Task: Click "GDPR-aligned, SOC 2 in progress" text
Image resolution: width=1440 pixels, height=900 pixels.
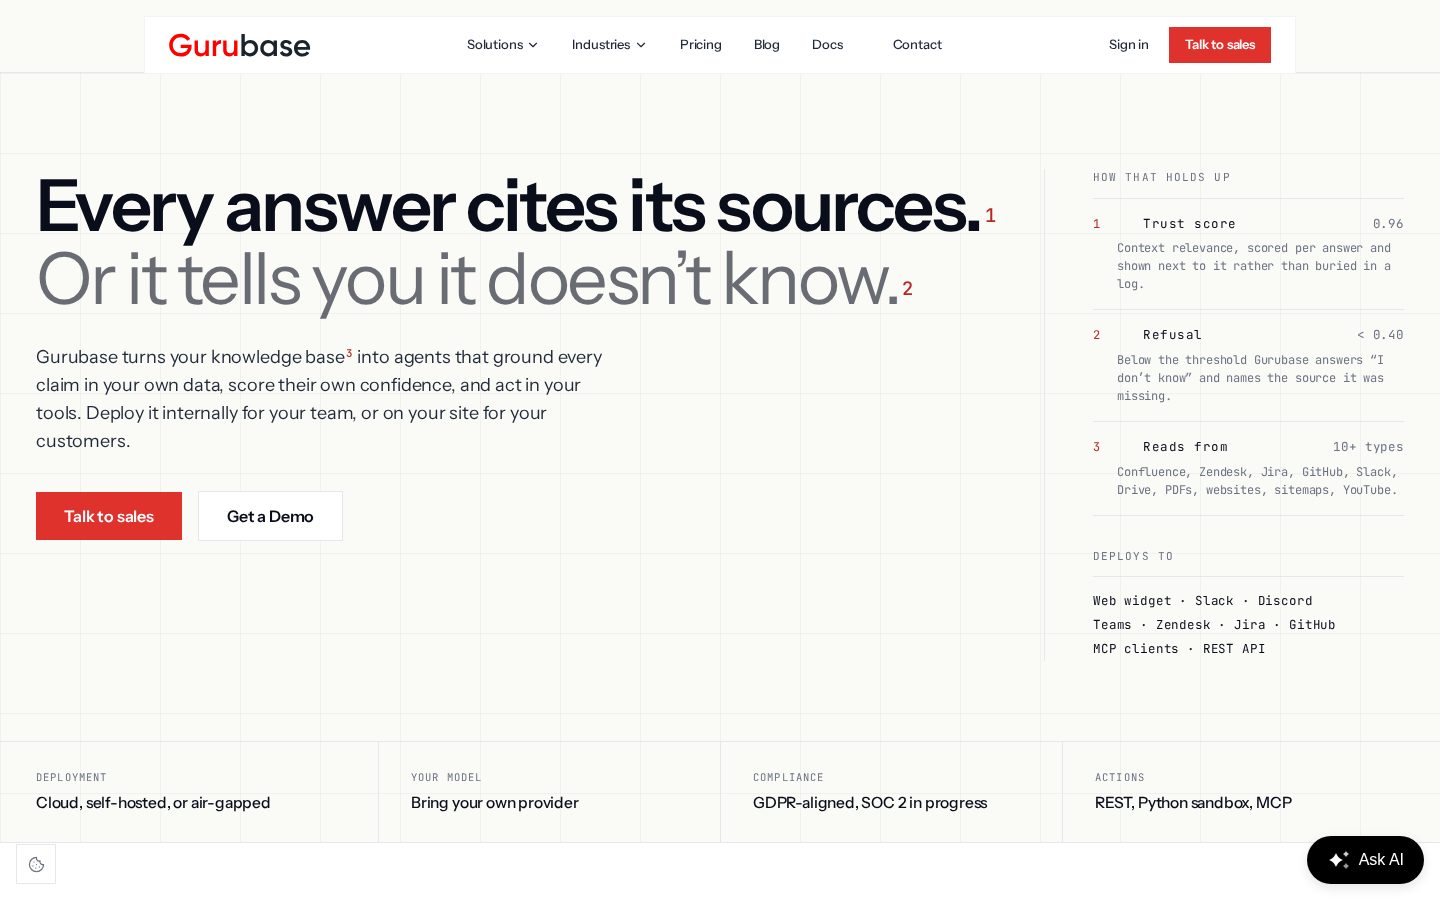Action: (x=870, y=803)
